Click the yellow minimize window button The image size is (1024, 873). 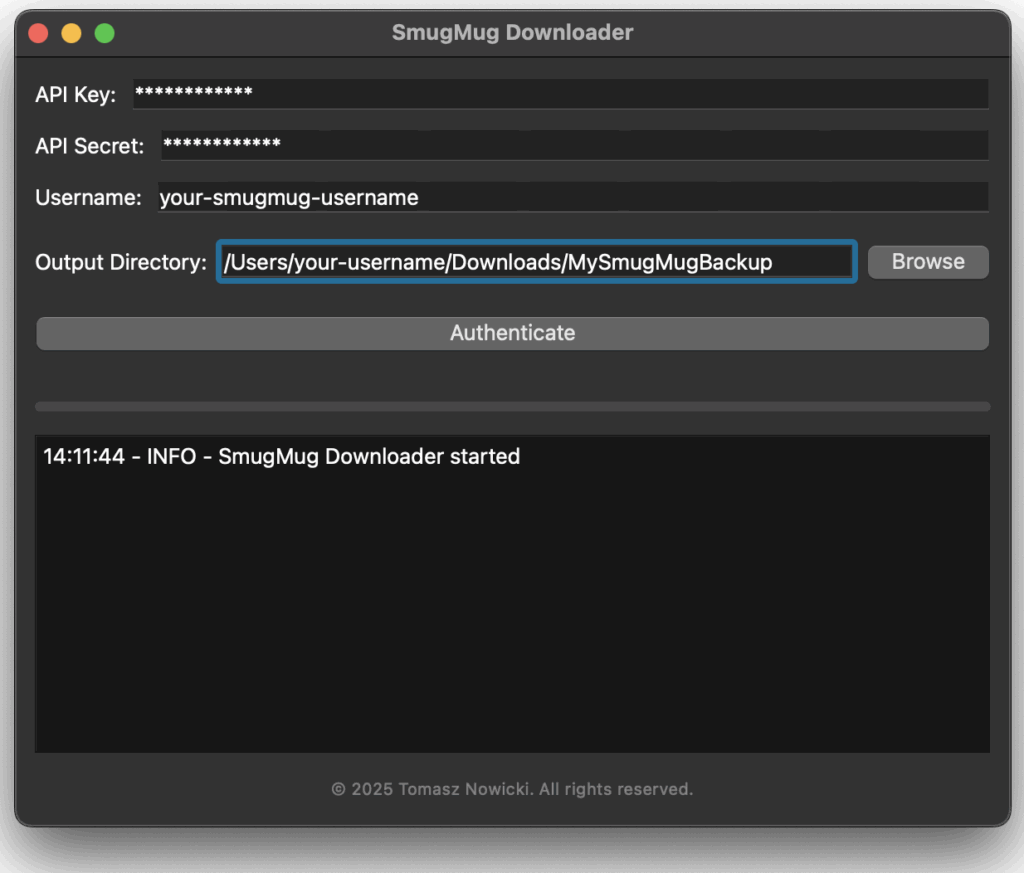click(x=71, y=33)
